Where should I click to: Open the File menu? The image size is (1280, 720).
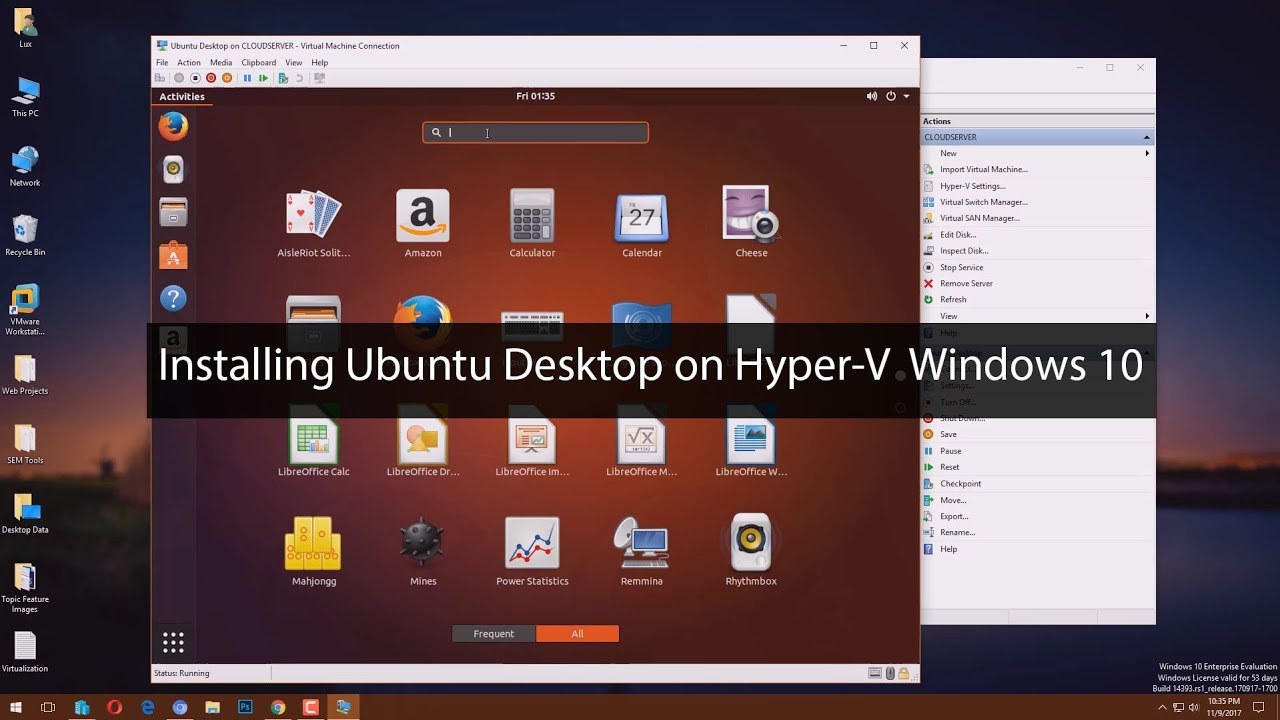pos(162,62)
